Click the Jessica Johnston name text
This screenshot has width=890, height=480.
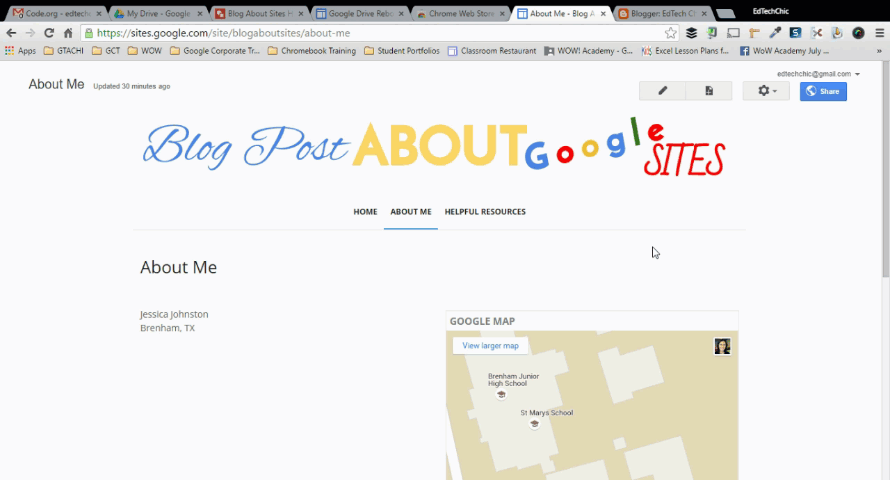pyautogui.click(x=174, y=314)
